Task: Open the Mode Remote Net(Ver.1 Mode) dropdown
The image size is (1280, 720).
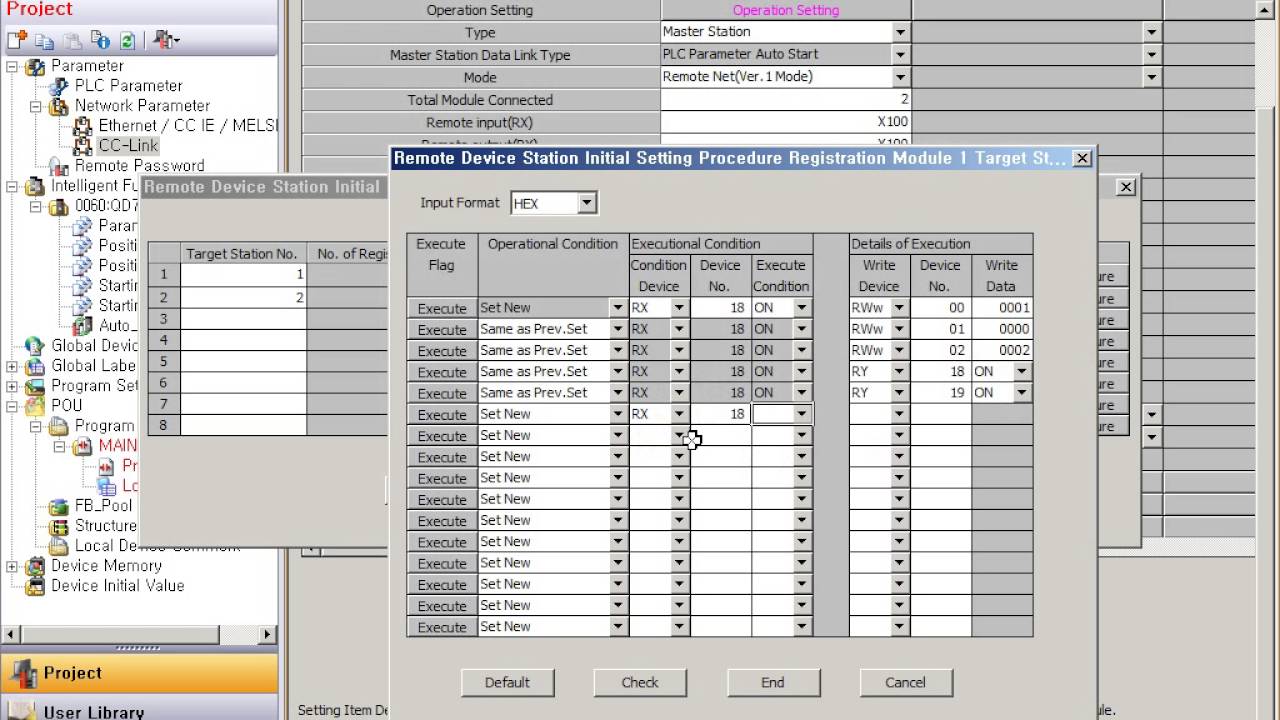Action: click(x=900, y=77)
